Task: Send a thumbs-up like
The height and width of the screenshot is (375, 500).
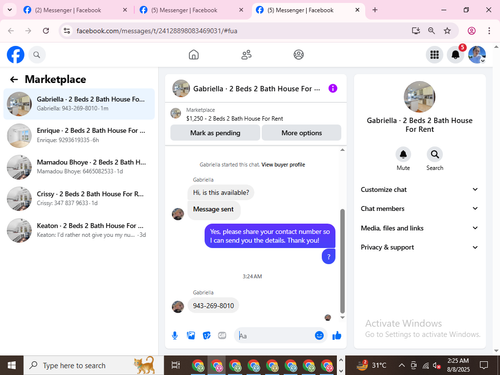Action: 337,335
